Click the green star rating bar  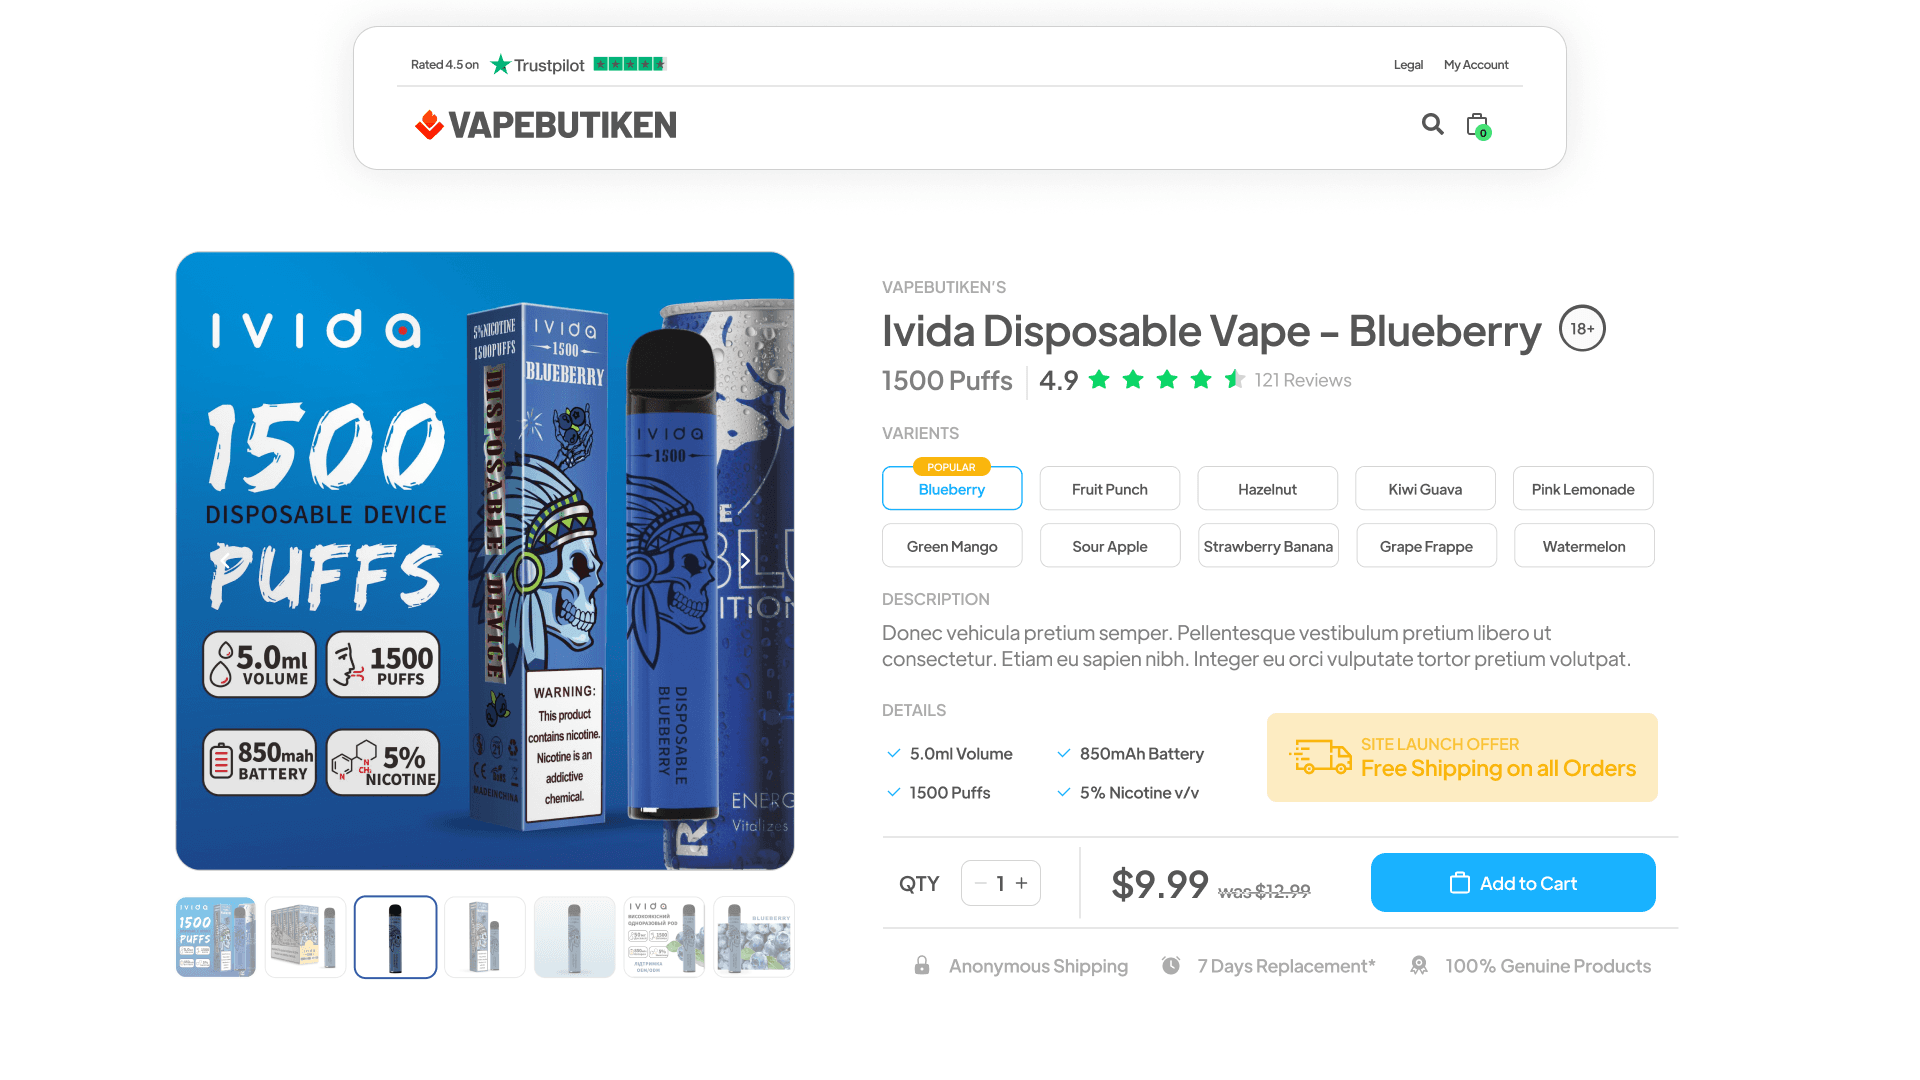[x=630, y=64]
